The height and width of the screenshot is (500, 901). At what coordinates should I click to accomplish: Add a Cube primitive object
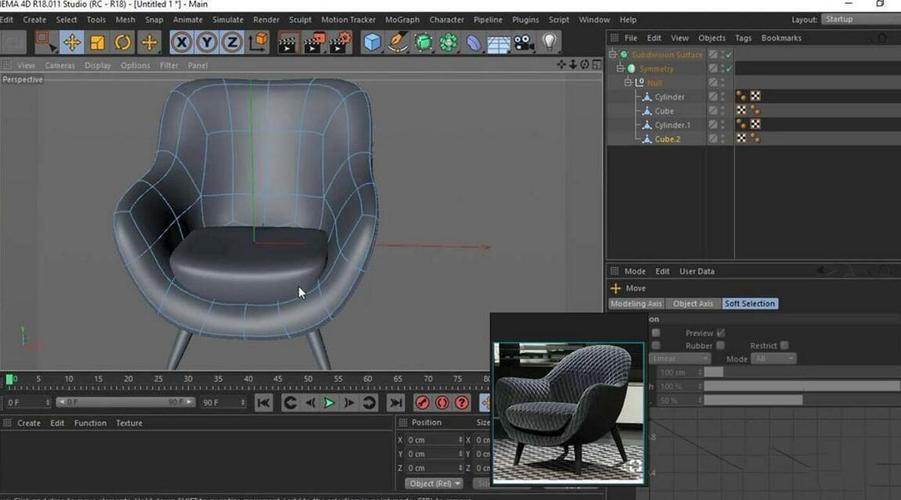point(372,42)
